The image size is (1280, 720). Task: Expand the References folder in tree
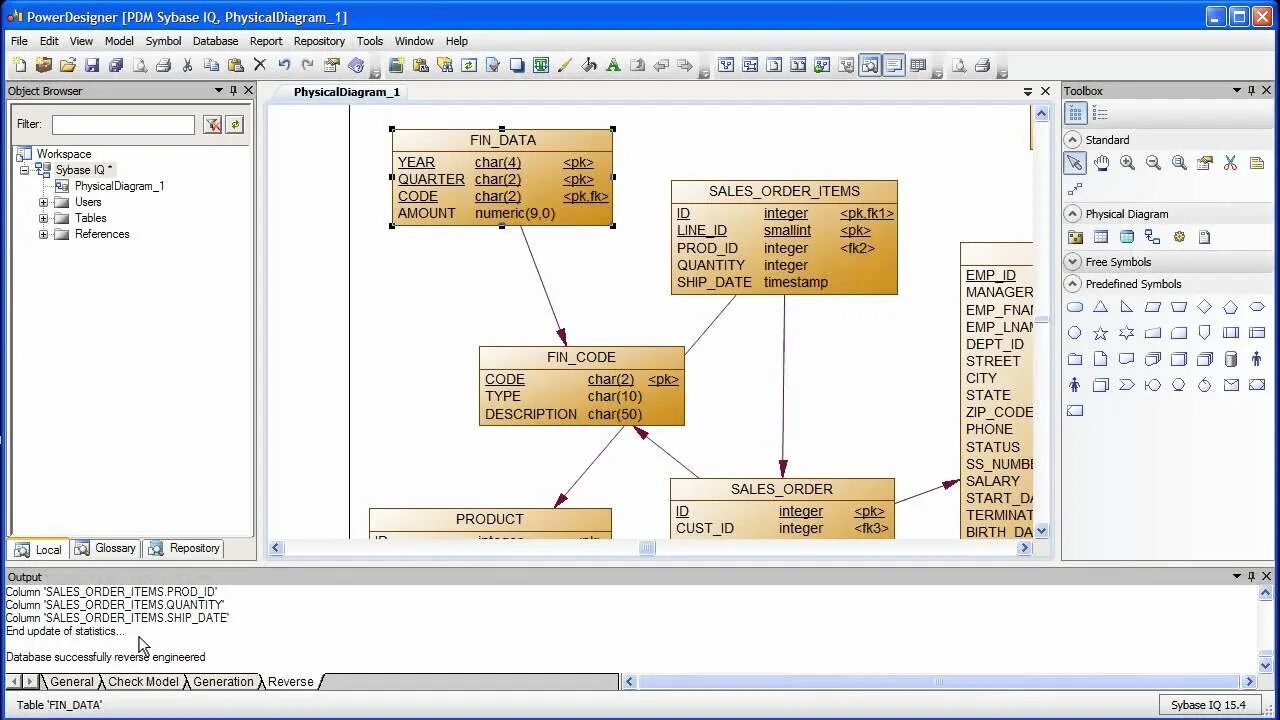pyautogui.click(x=43, y=234)
